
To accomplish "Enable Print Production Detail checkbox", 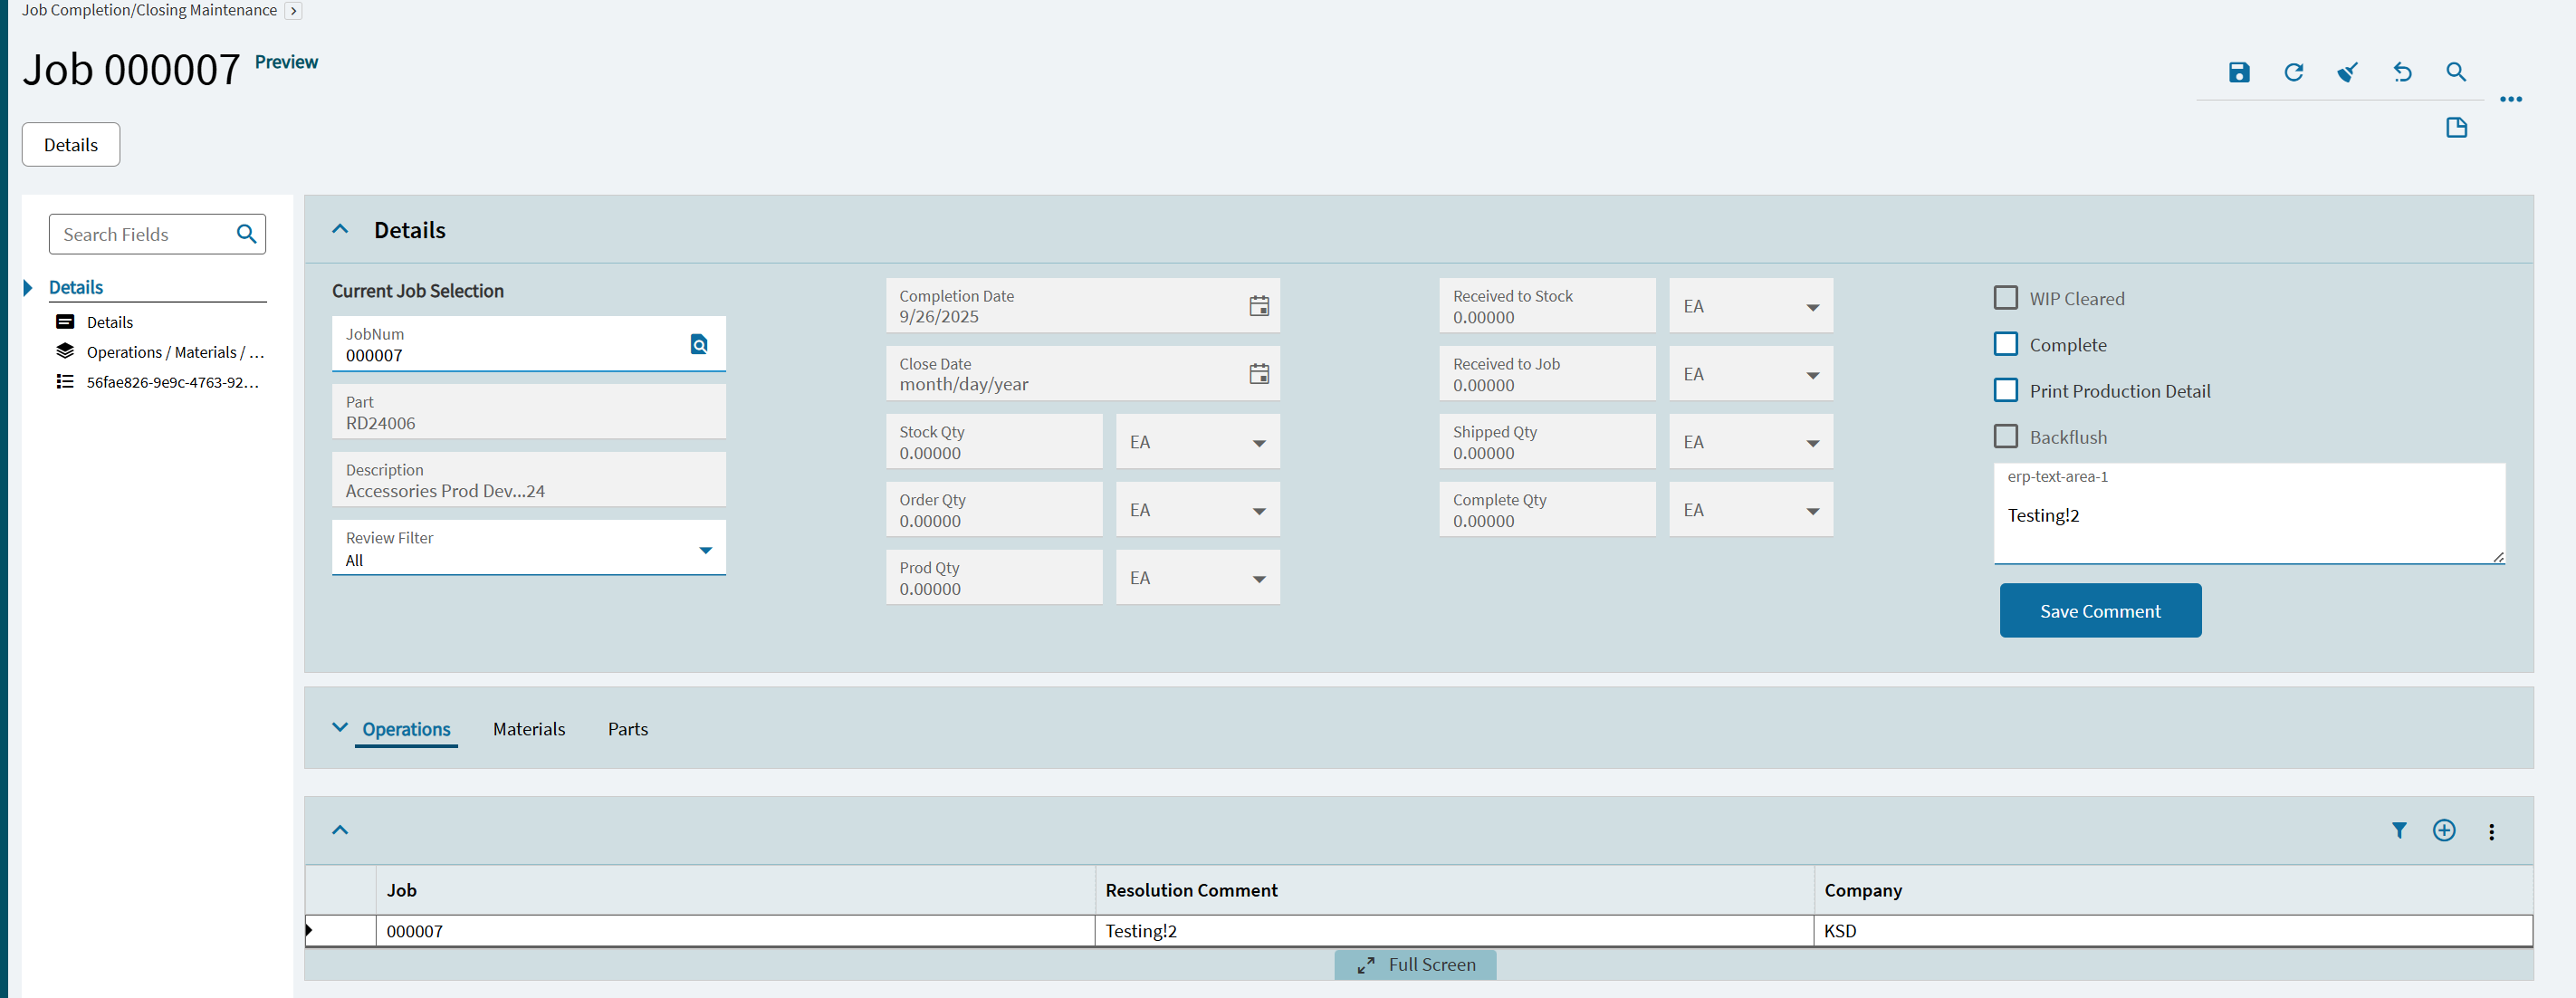I will [x=2005, y=390].
